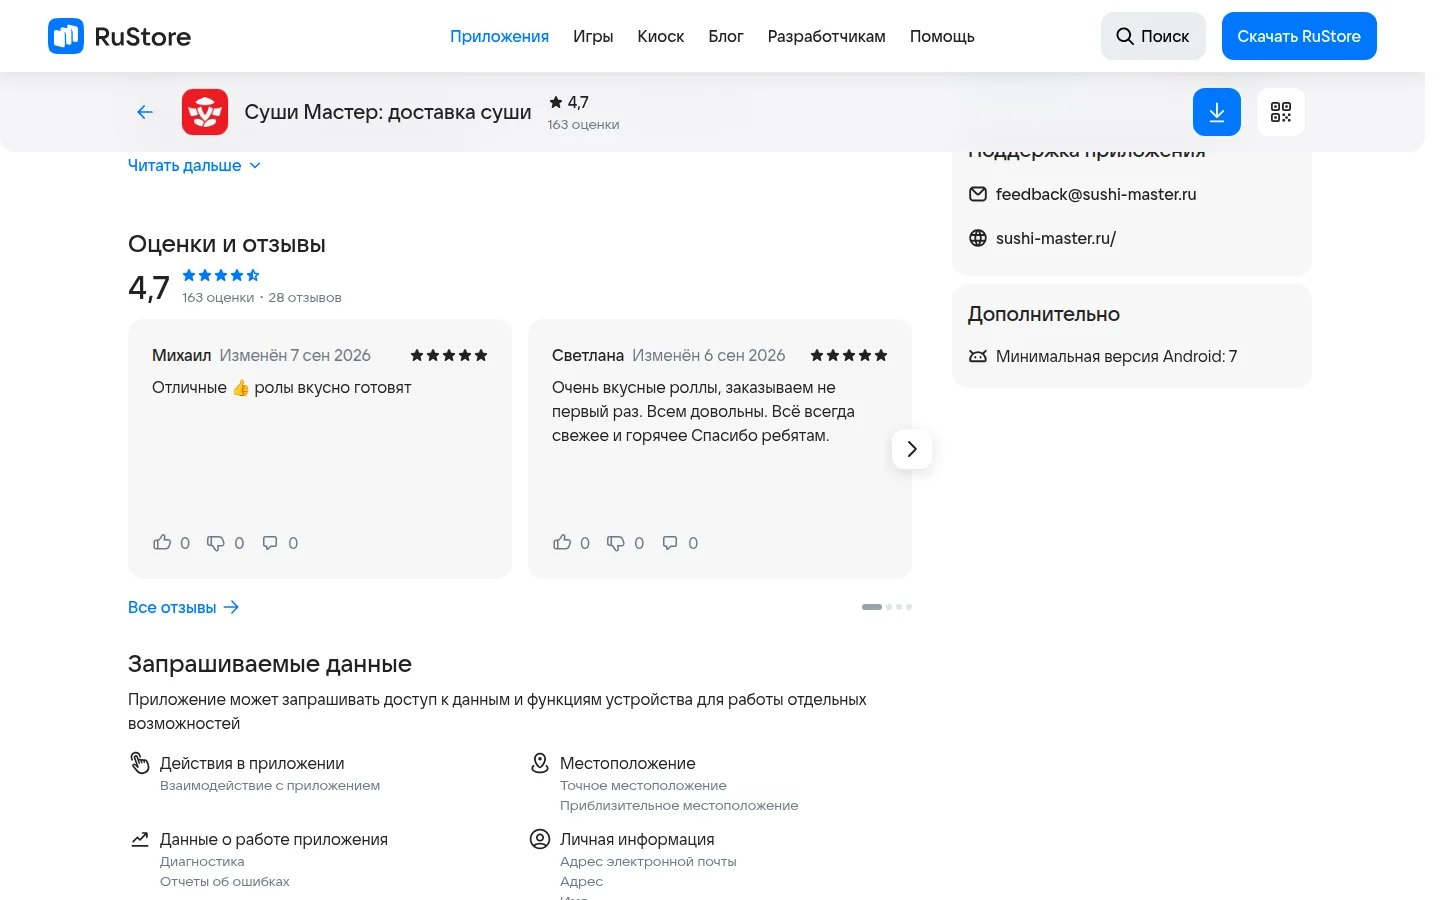Visit the sushi-master.ru/ website link
The width and height of the screenshot is (1440, 900).
1056,238
